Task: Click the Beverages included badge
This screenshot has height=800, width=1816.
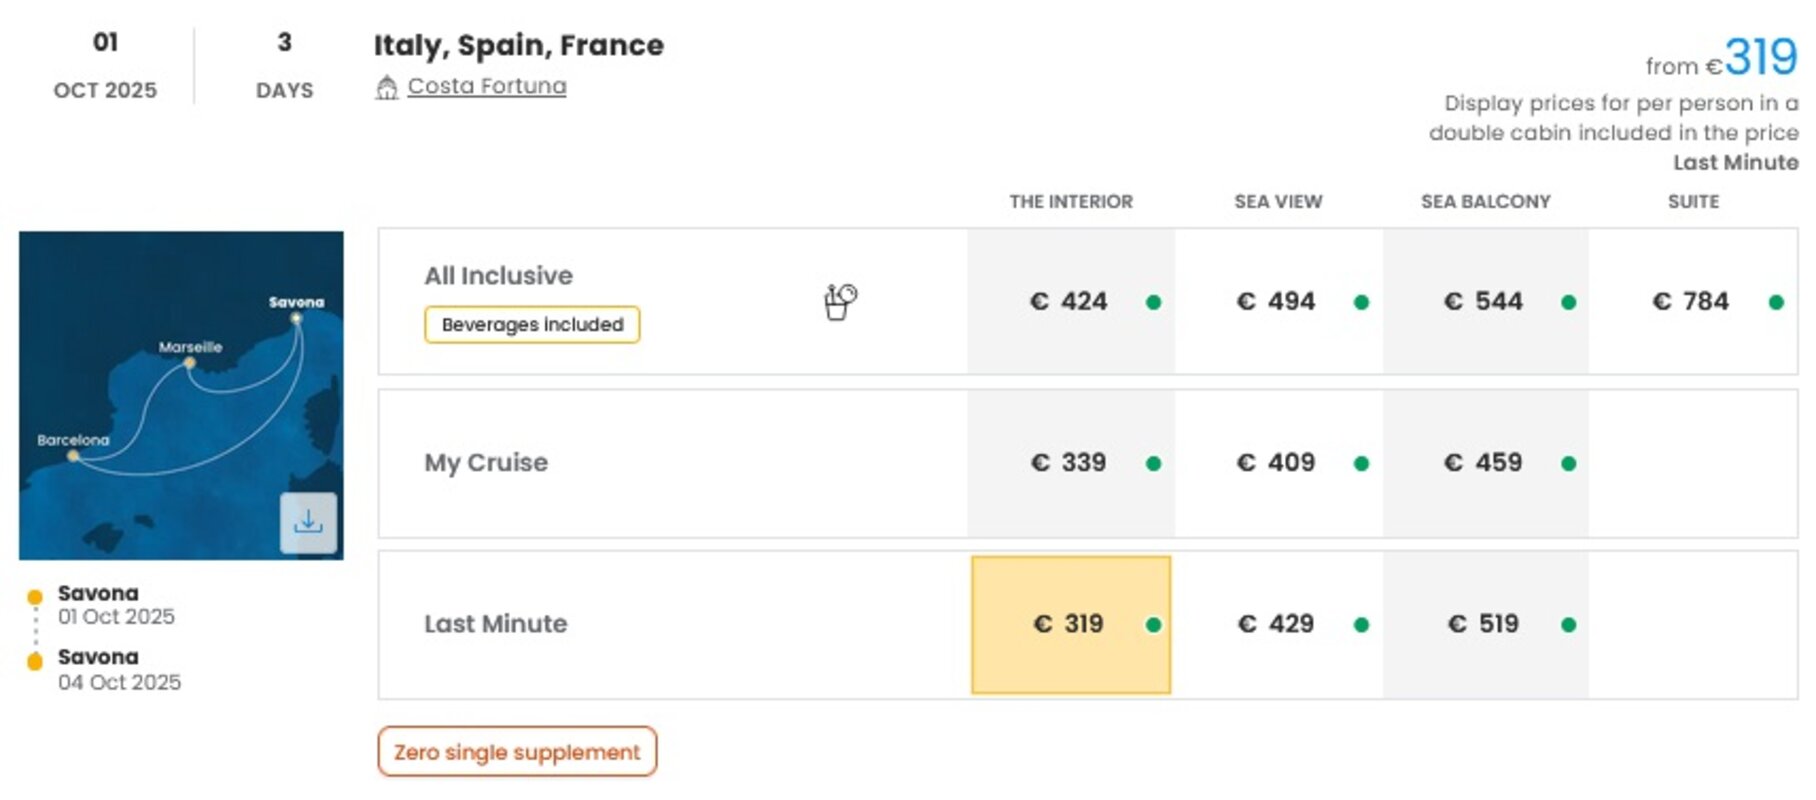Action: pos(532,325)
